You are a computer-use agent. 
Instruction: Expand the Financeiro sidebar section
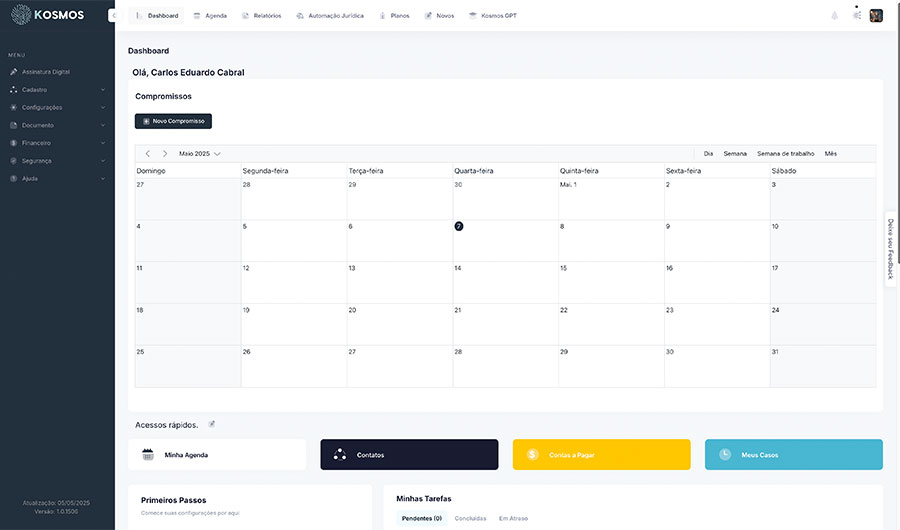[56, 143]
